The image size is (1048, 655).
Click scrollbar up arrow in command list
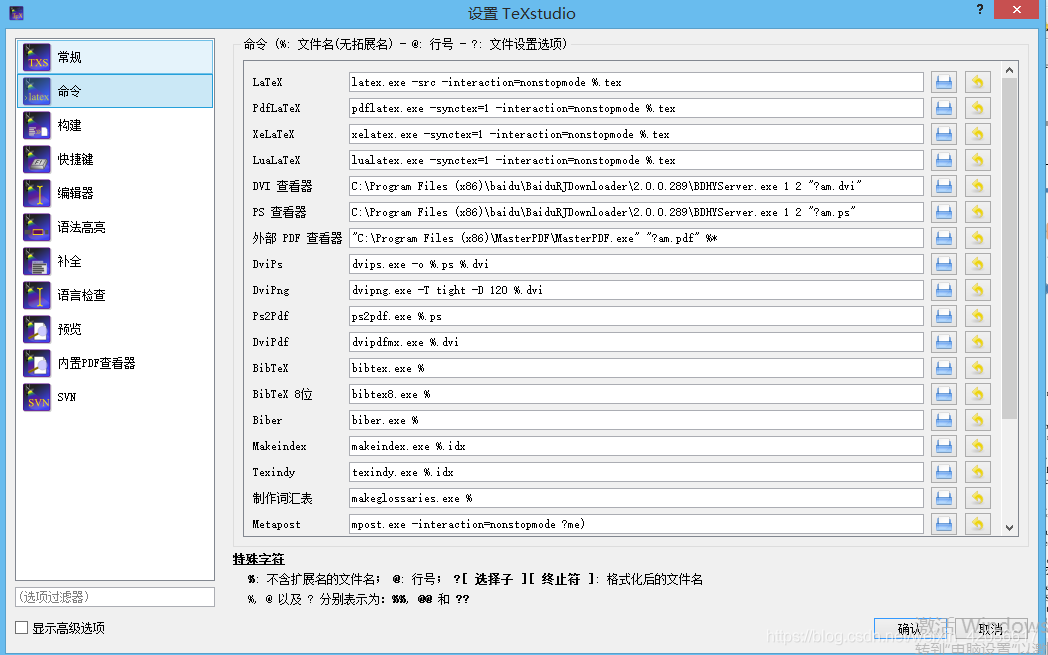point(1009,70)
